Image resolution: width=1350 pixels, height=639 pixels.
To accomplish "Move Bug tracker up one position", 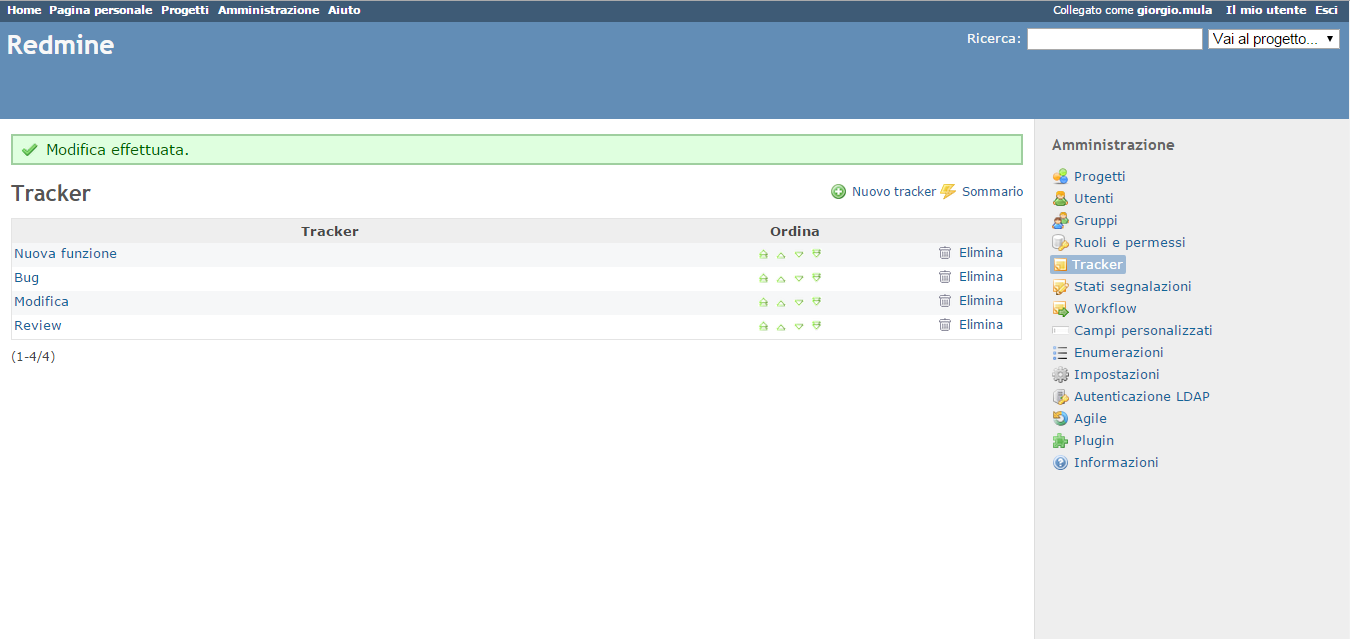I will [x=781, y=278].
